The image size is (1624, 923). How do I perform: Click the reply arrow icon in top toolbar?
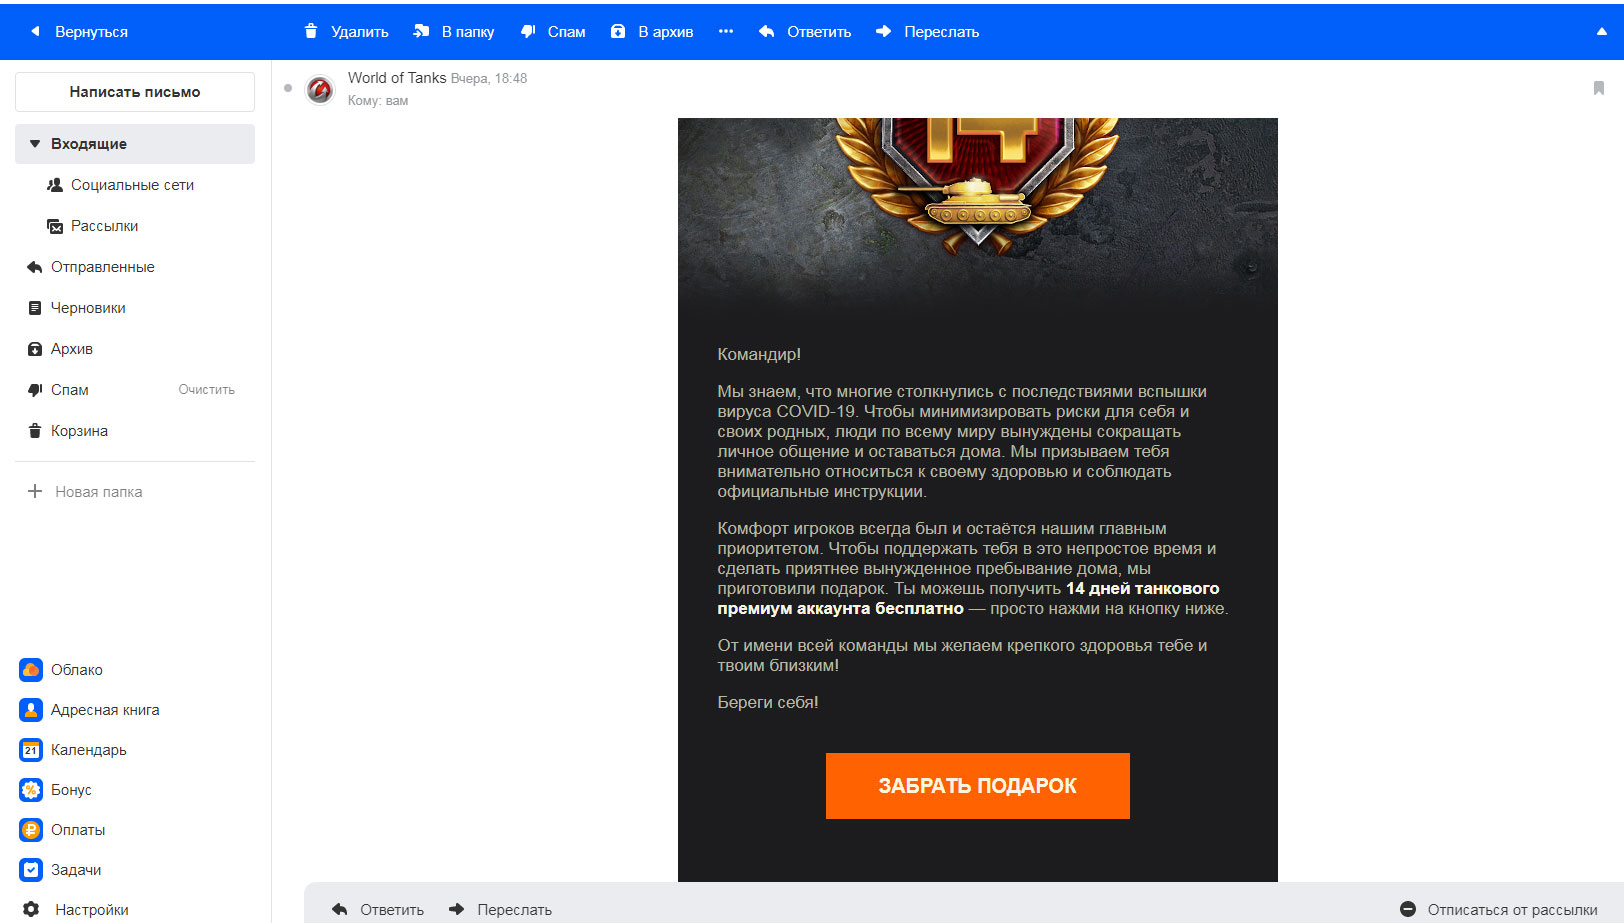tap(767, 31)
